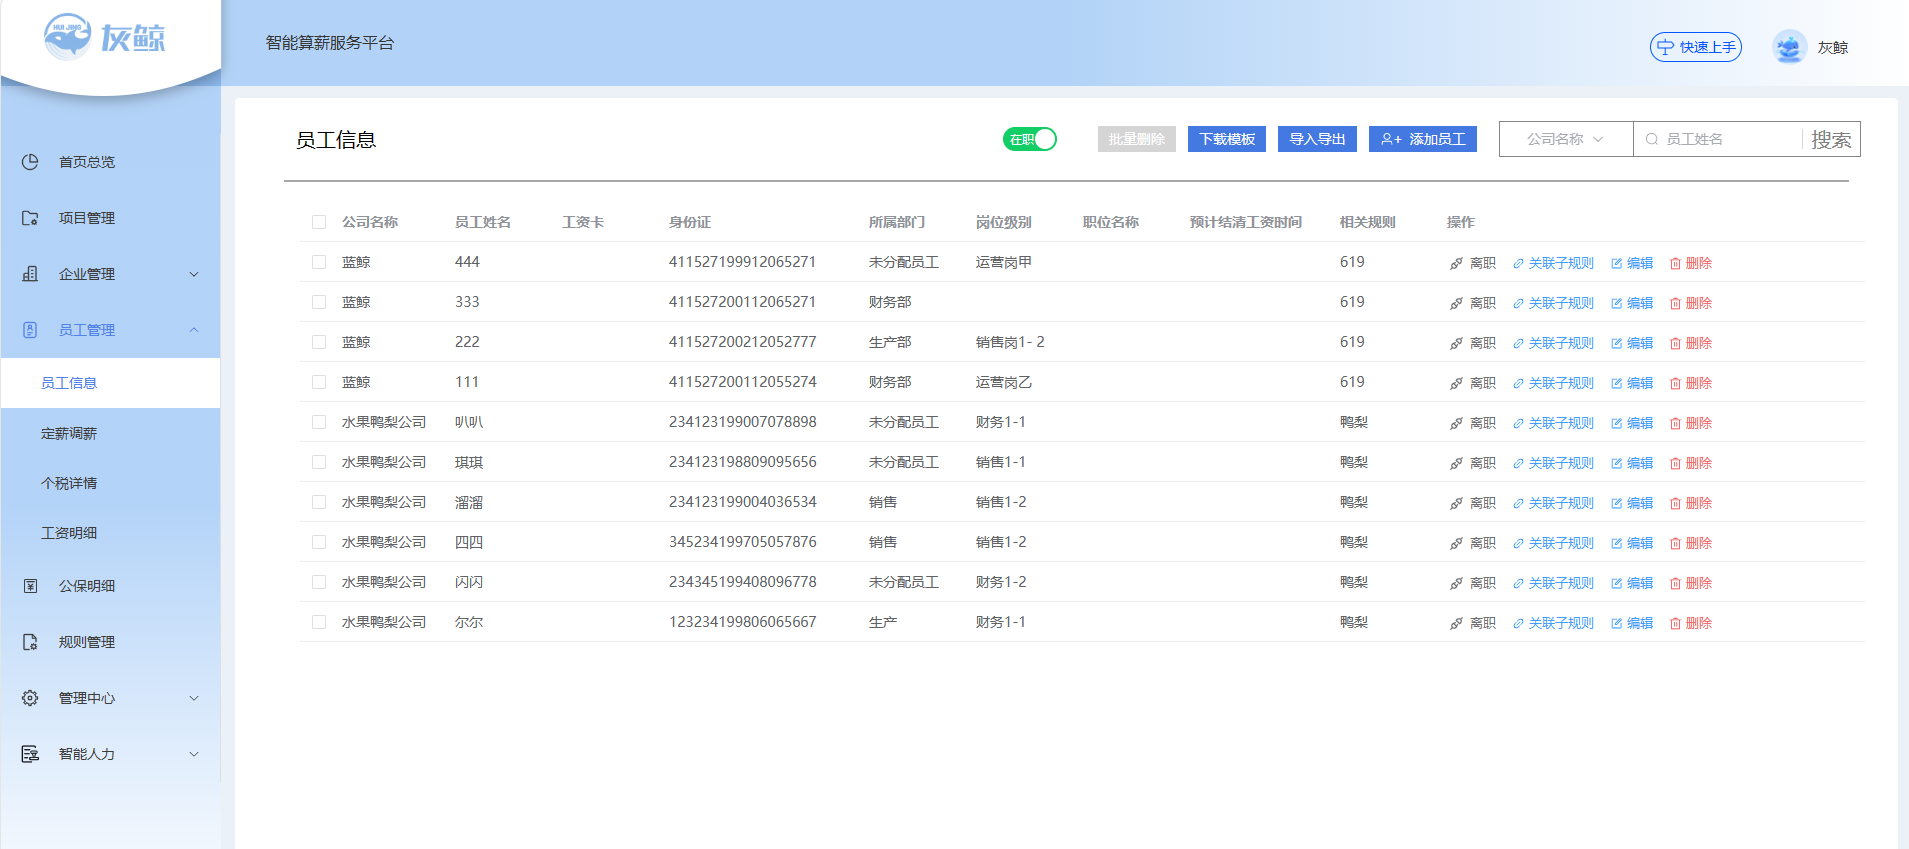Open 个税详情 submenu item
This screenshot has width=1909, height=849.
point(110,483)
